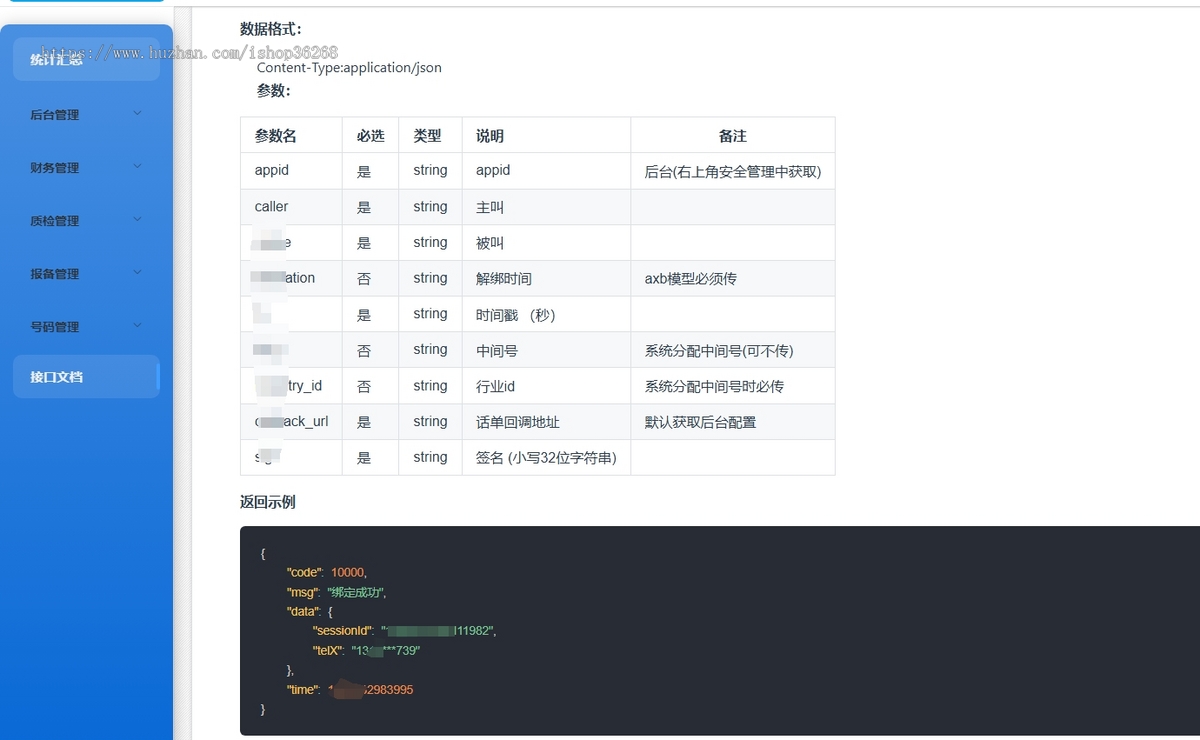This screenshot has width=1200, height=740.
Task: Expand the chevron next to 报备管理
Action: coord(137,272)
